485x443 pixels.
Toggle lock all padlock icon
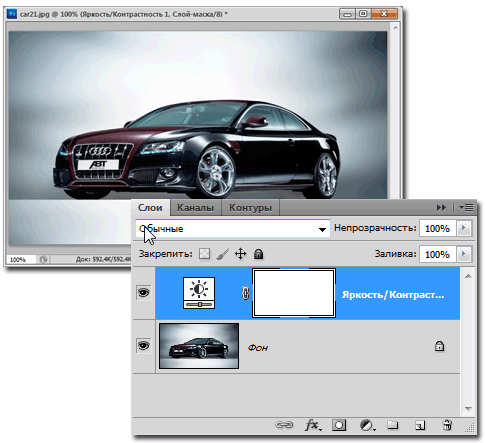(258, 254)
